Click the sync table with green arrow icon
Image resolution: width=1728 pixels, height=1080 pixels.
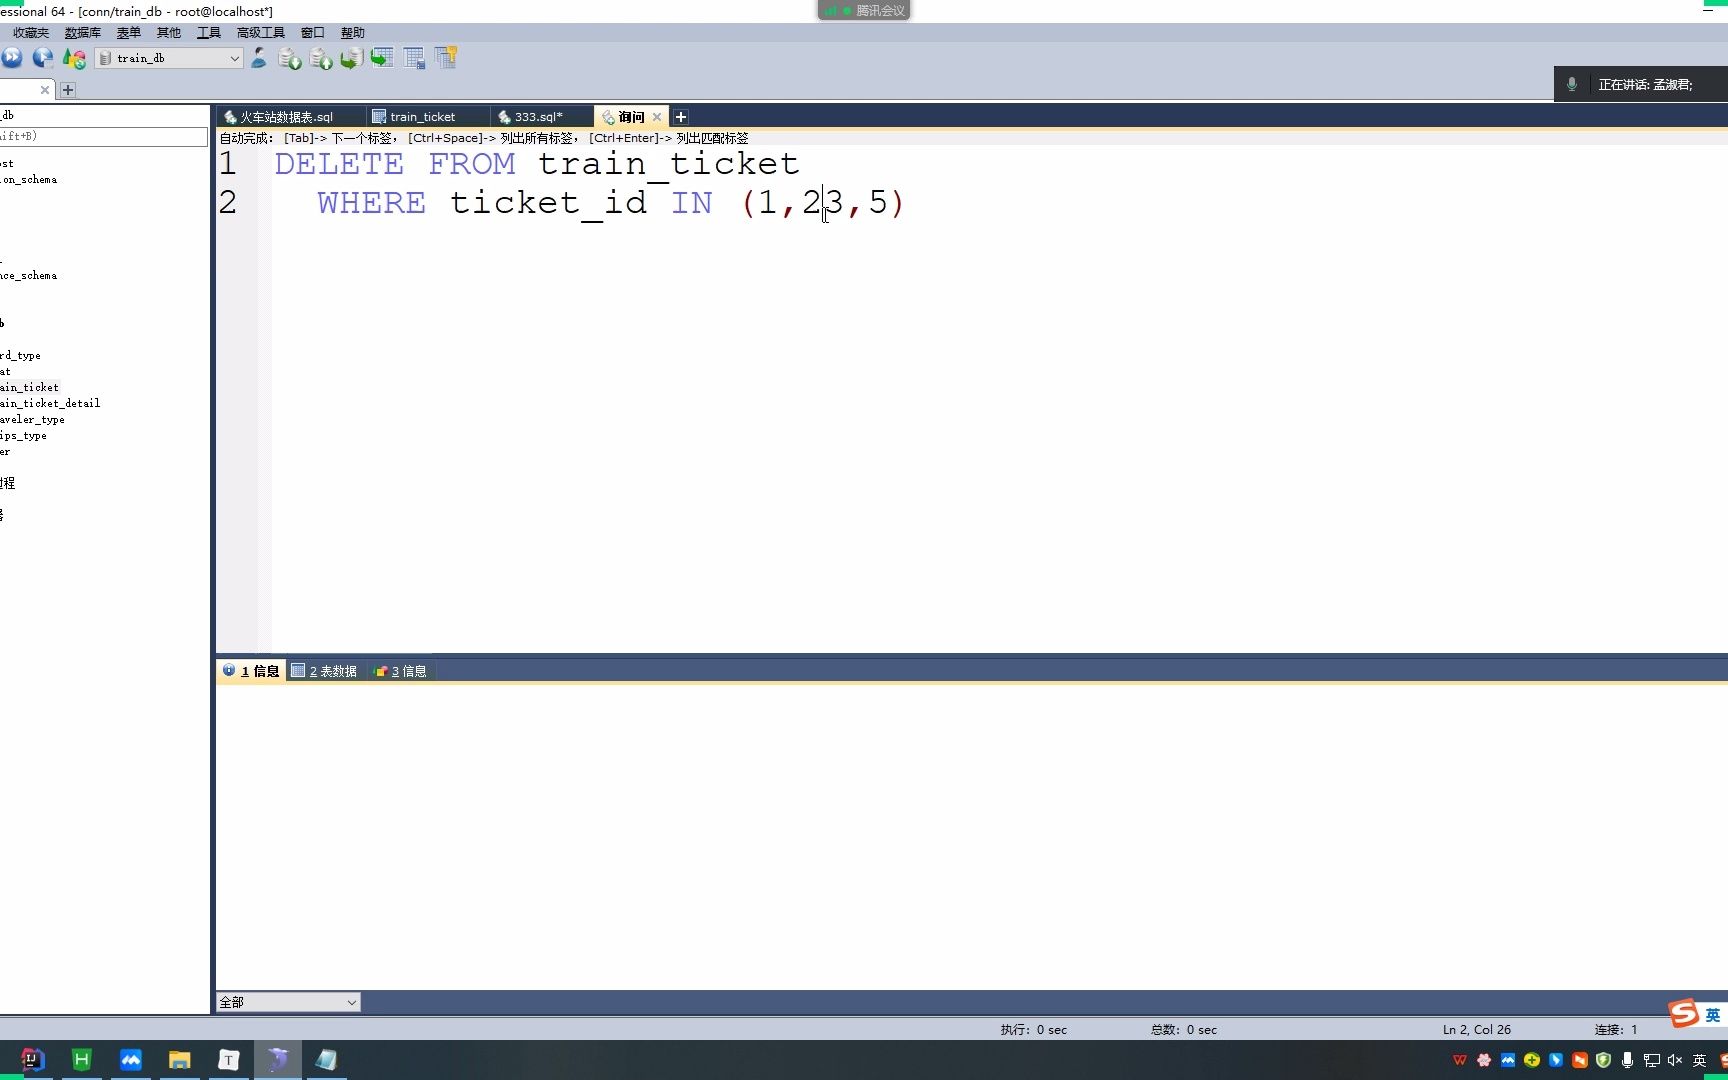tap(382, 58)
